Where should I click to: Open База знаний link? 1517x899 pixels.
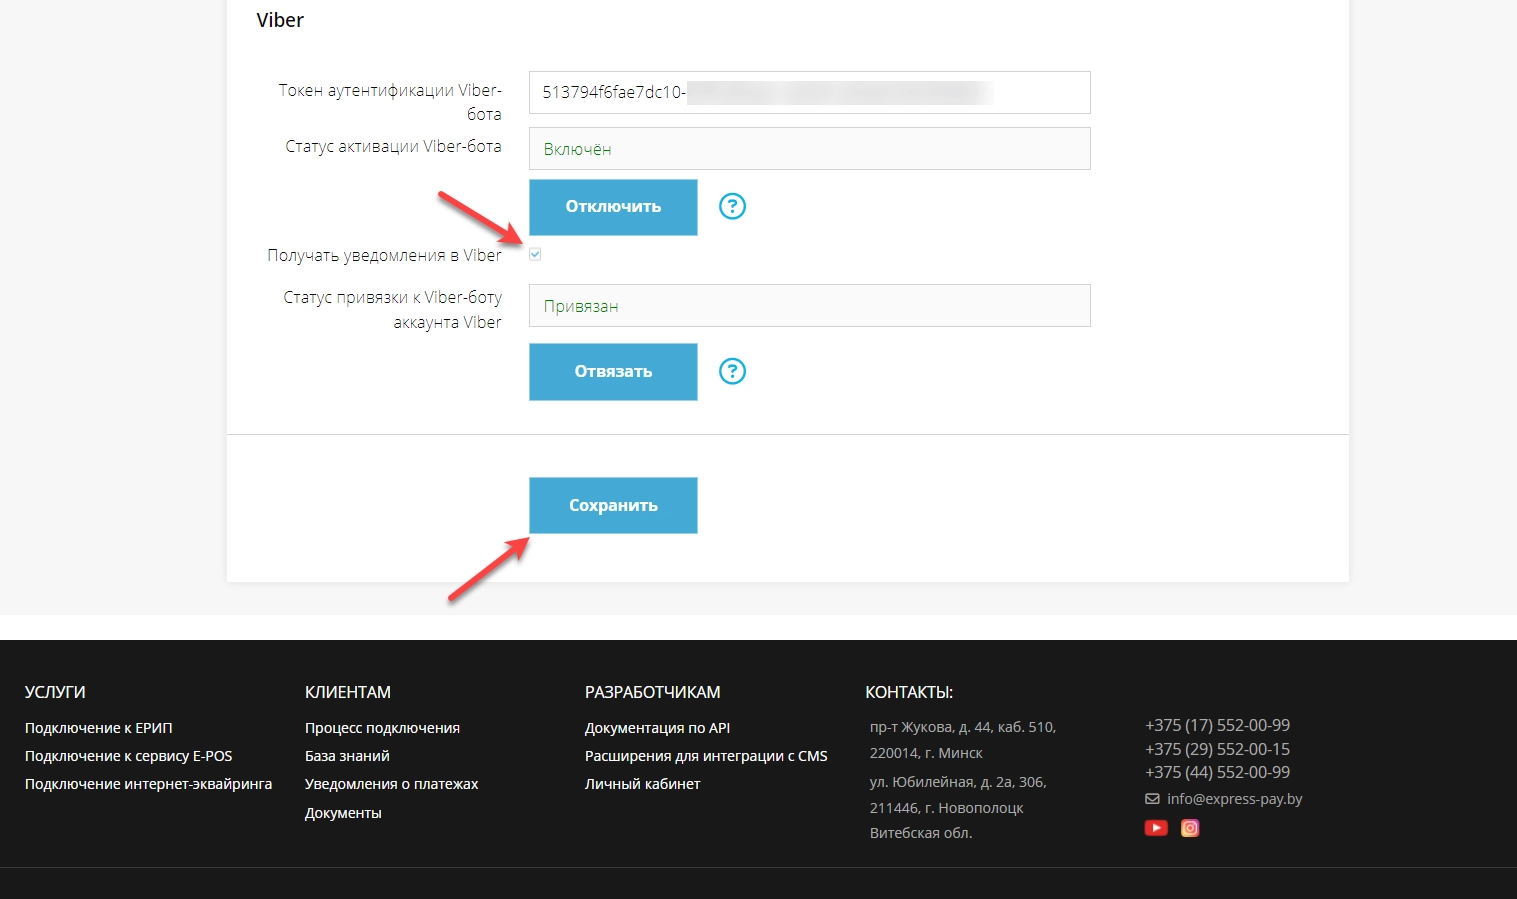347,756
